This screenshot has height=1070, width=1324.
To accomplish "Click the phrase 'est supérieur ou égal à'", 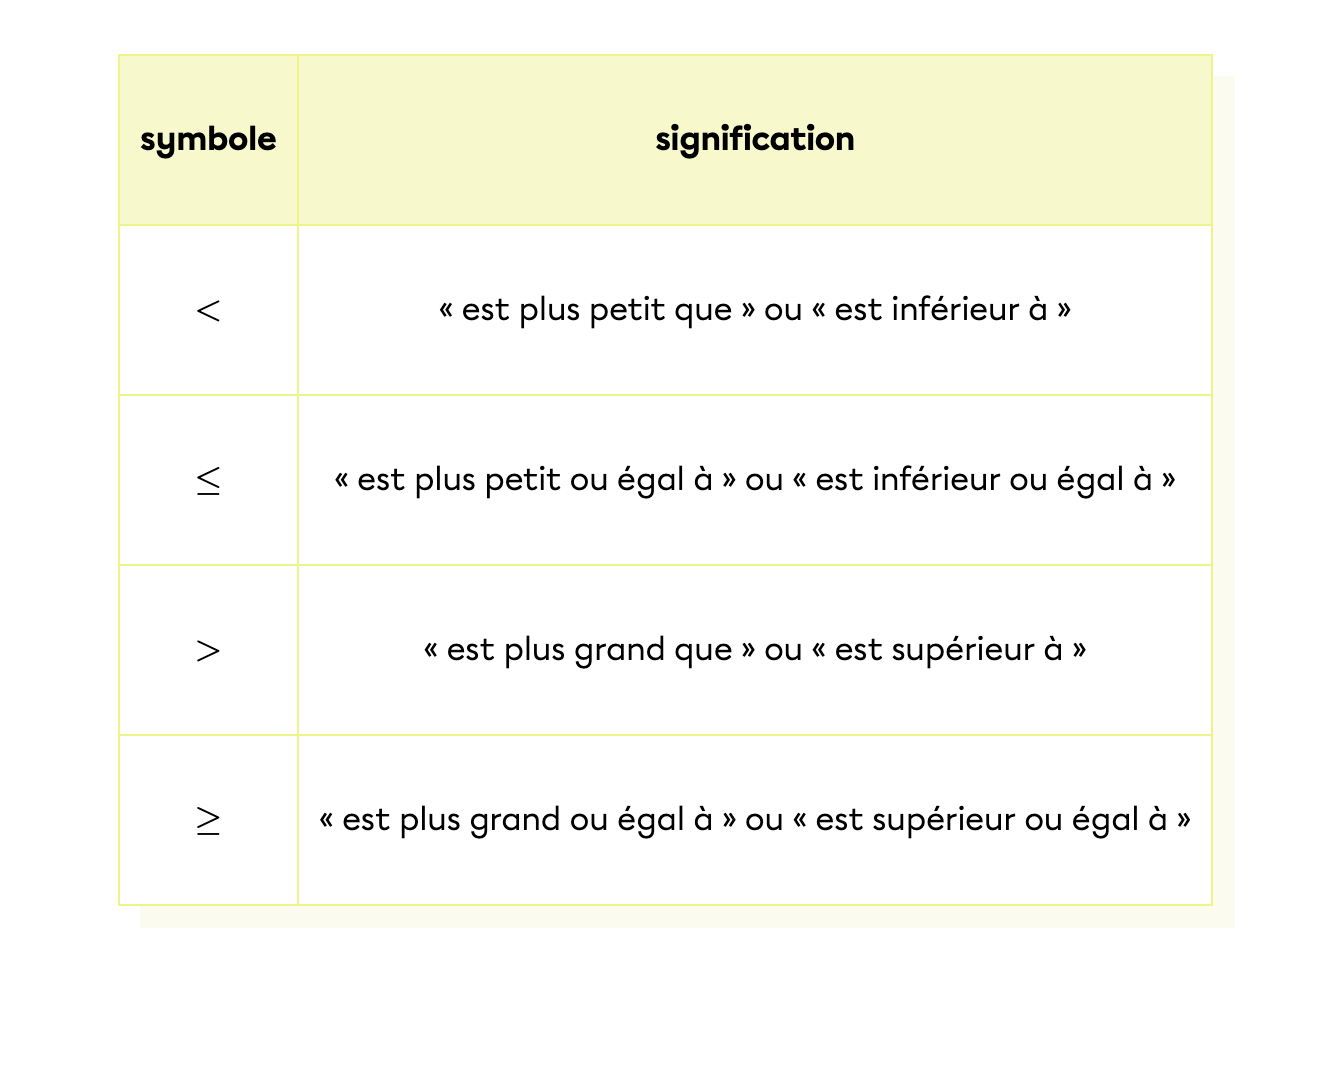I will pos(991,820).
